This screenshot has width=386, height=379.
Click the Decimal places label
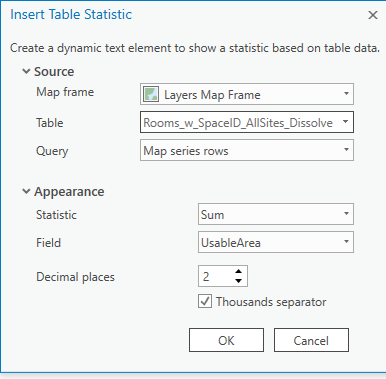(x=75, y=277)
